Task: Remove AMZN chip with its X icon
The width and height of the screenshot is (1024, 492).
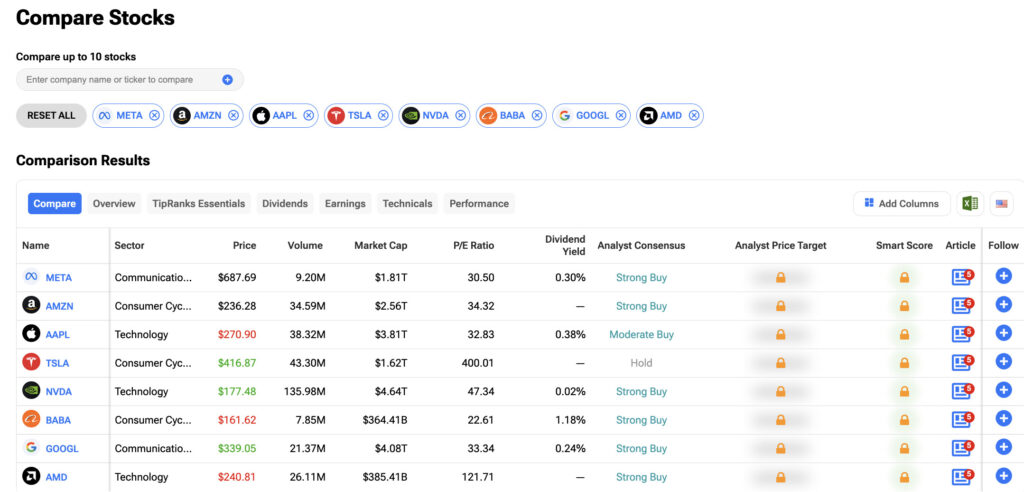Action: tap(233, 116)
